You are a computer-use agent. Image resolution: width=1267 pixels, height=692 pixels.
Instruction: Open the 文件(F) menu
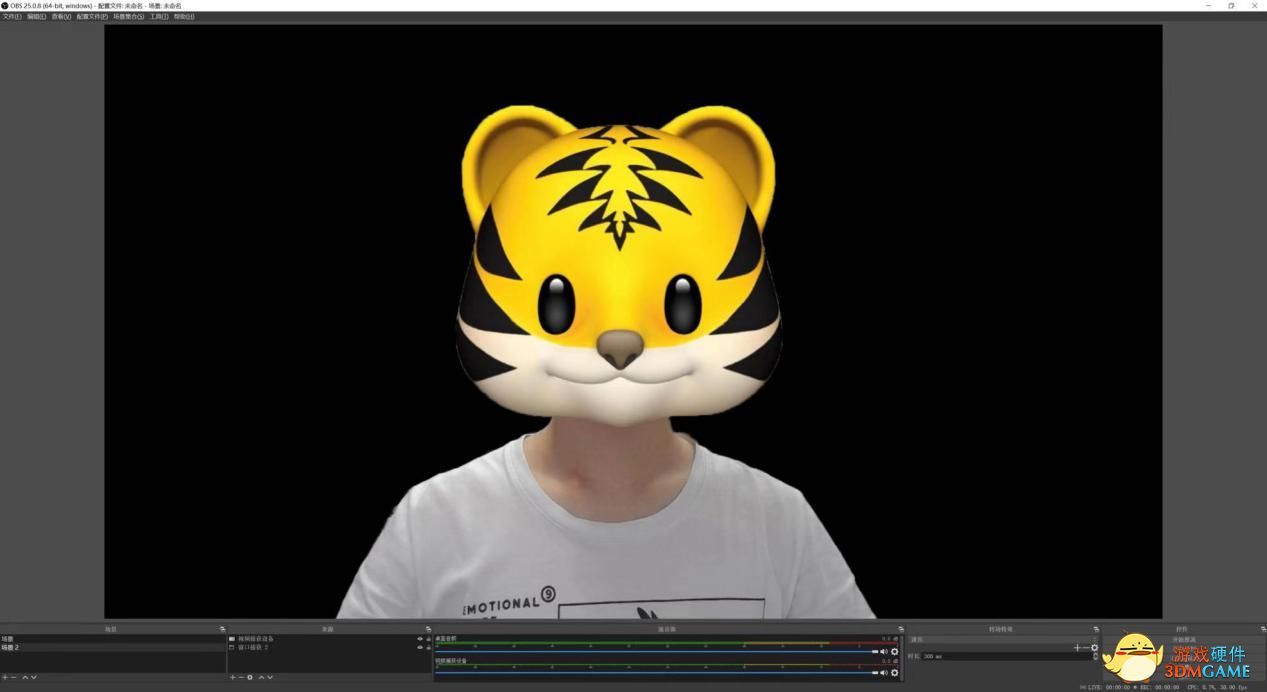pos(12,17)
